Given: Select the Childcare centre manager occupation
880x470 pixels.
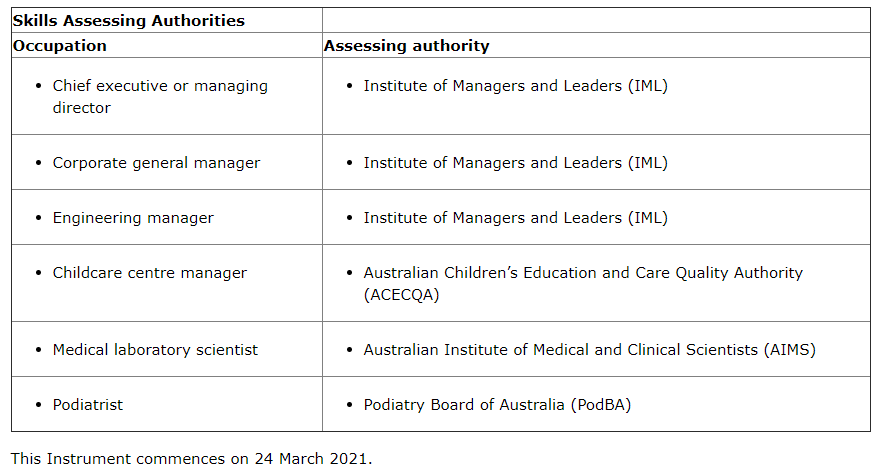Looking at the screenshot, I should pos(150,273).
